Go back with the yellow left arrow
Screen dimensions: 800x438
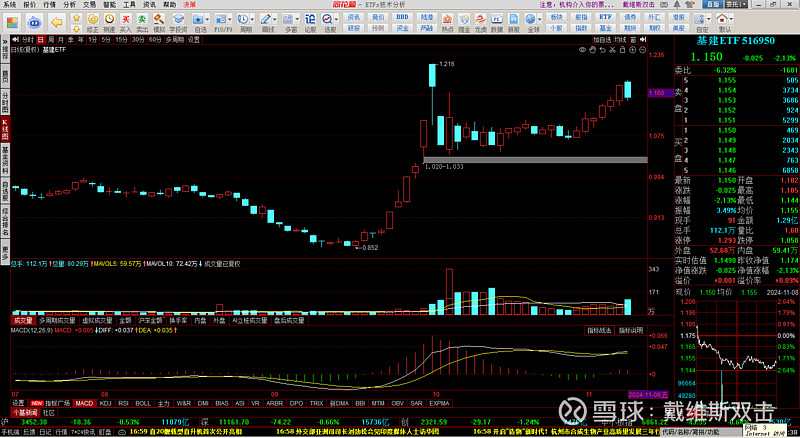[57, 22]
